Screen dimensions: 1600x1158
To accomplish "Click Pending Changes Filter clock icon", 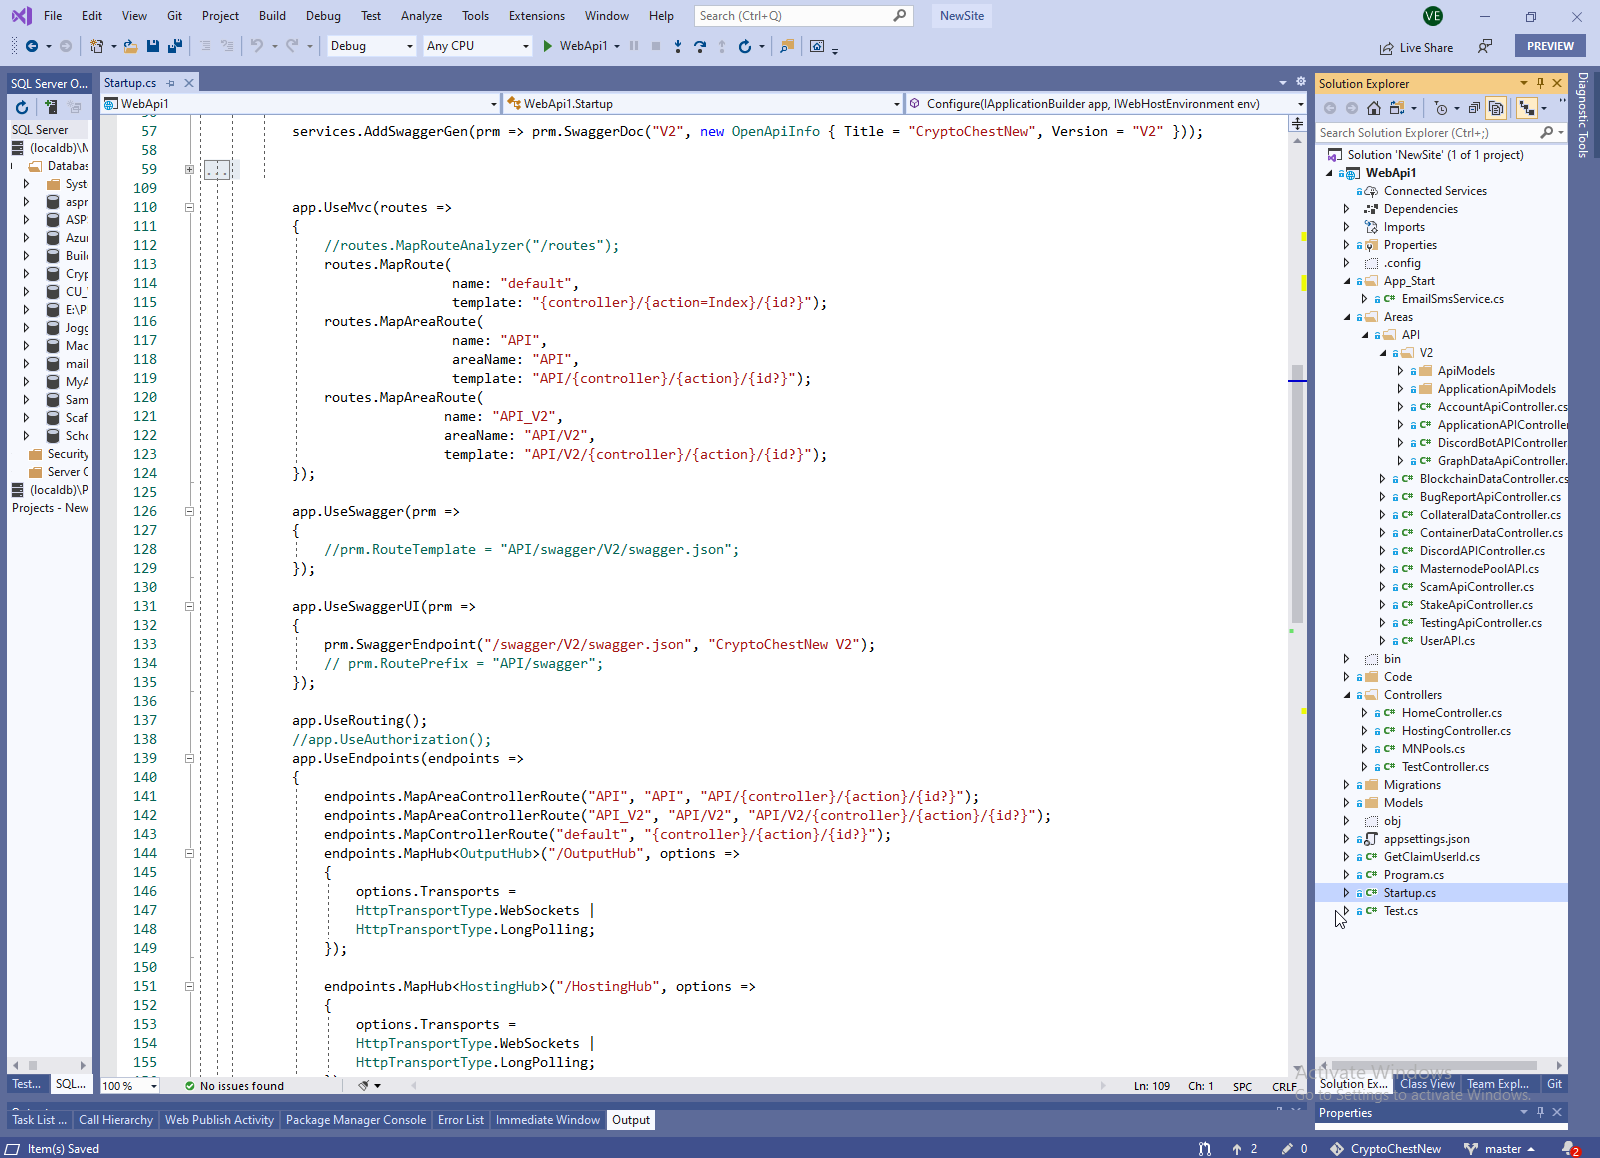I will pyautogui.click(x=1440, y=108).
